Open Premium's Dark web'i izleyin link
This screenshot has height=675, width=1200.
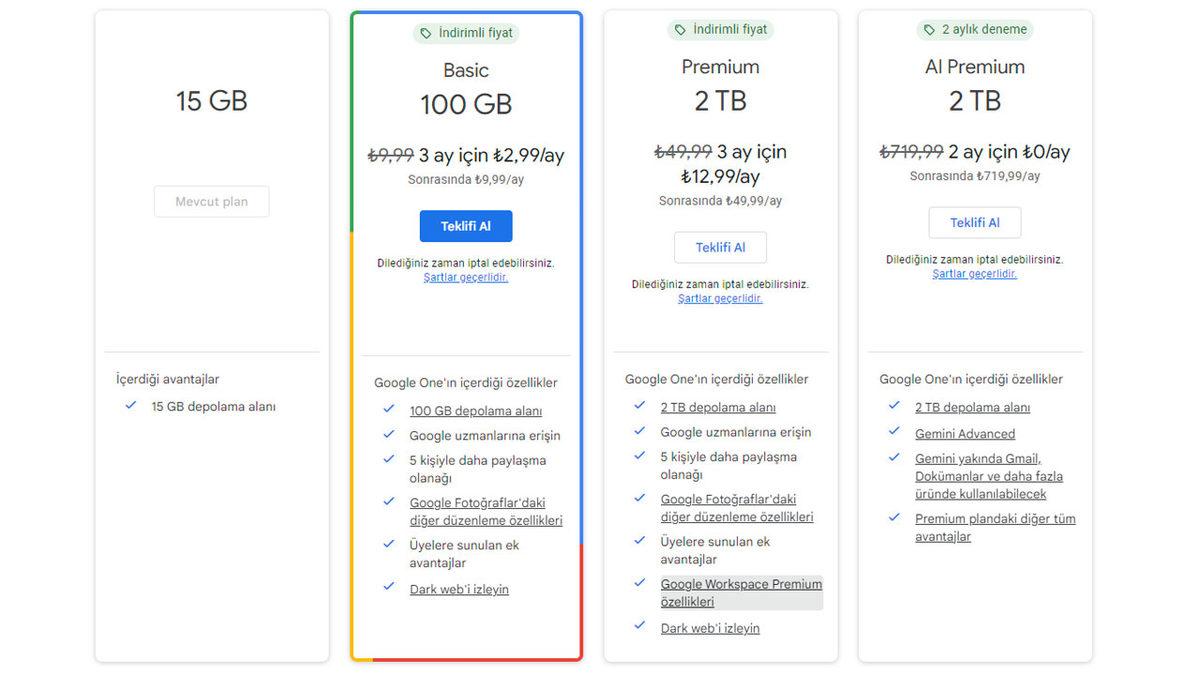[x=710, y=627]
